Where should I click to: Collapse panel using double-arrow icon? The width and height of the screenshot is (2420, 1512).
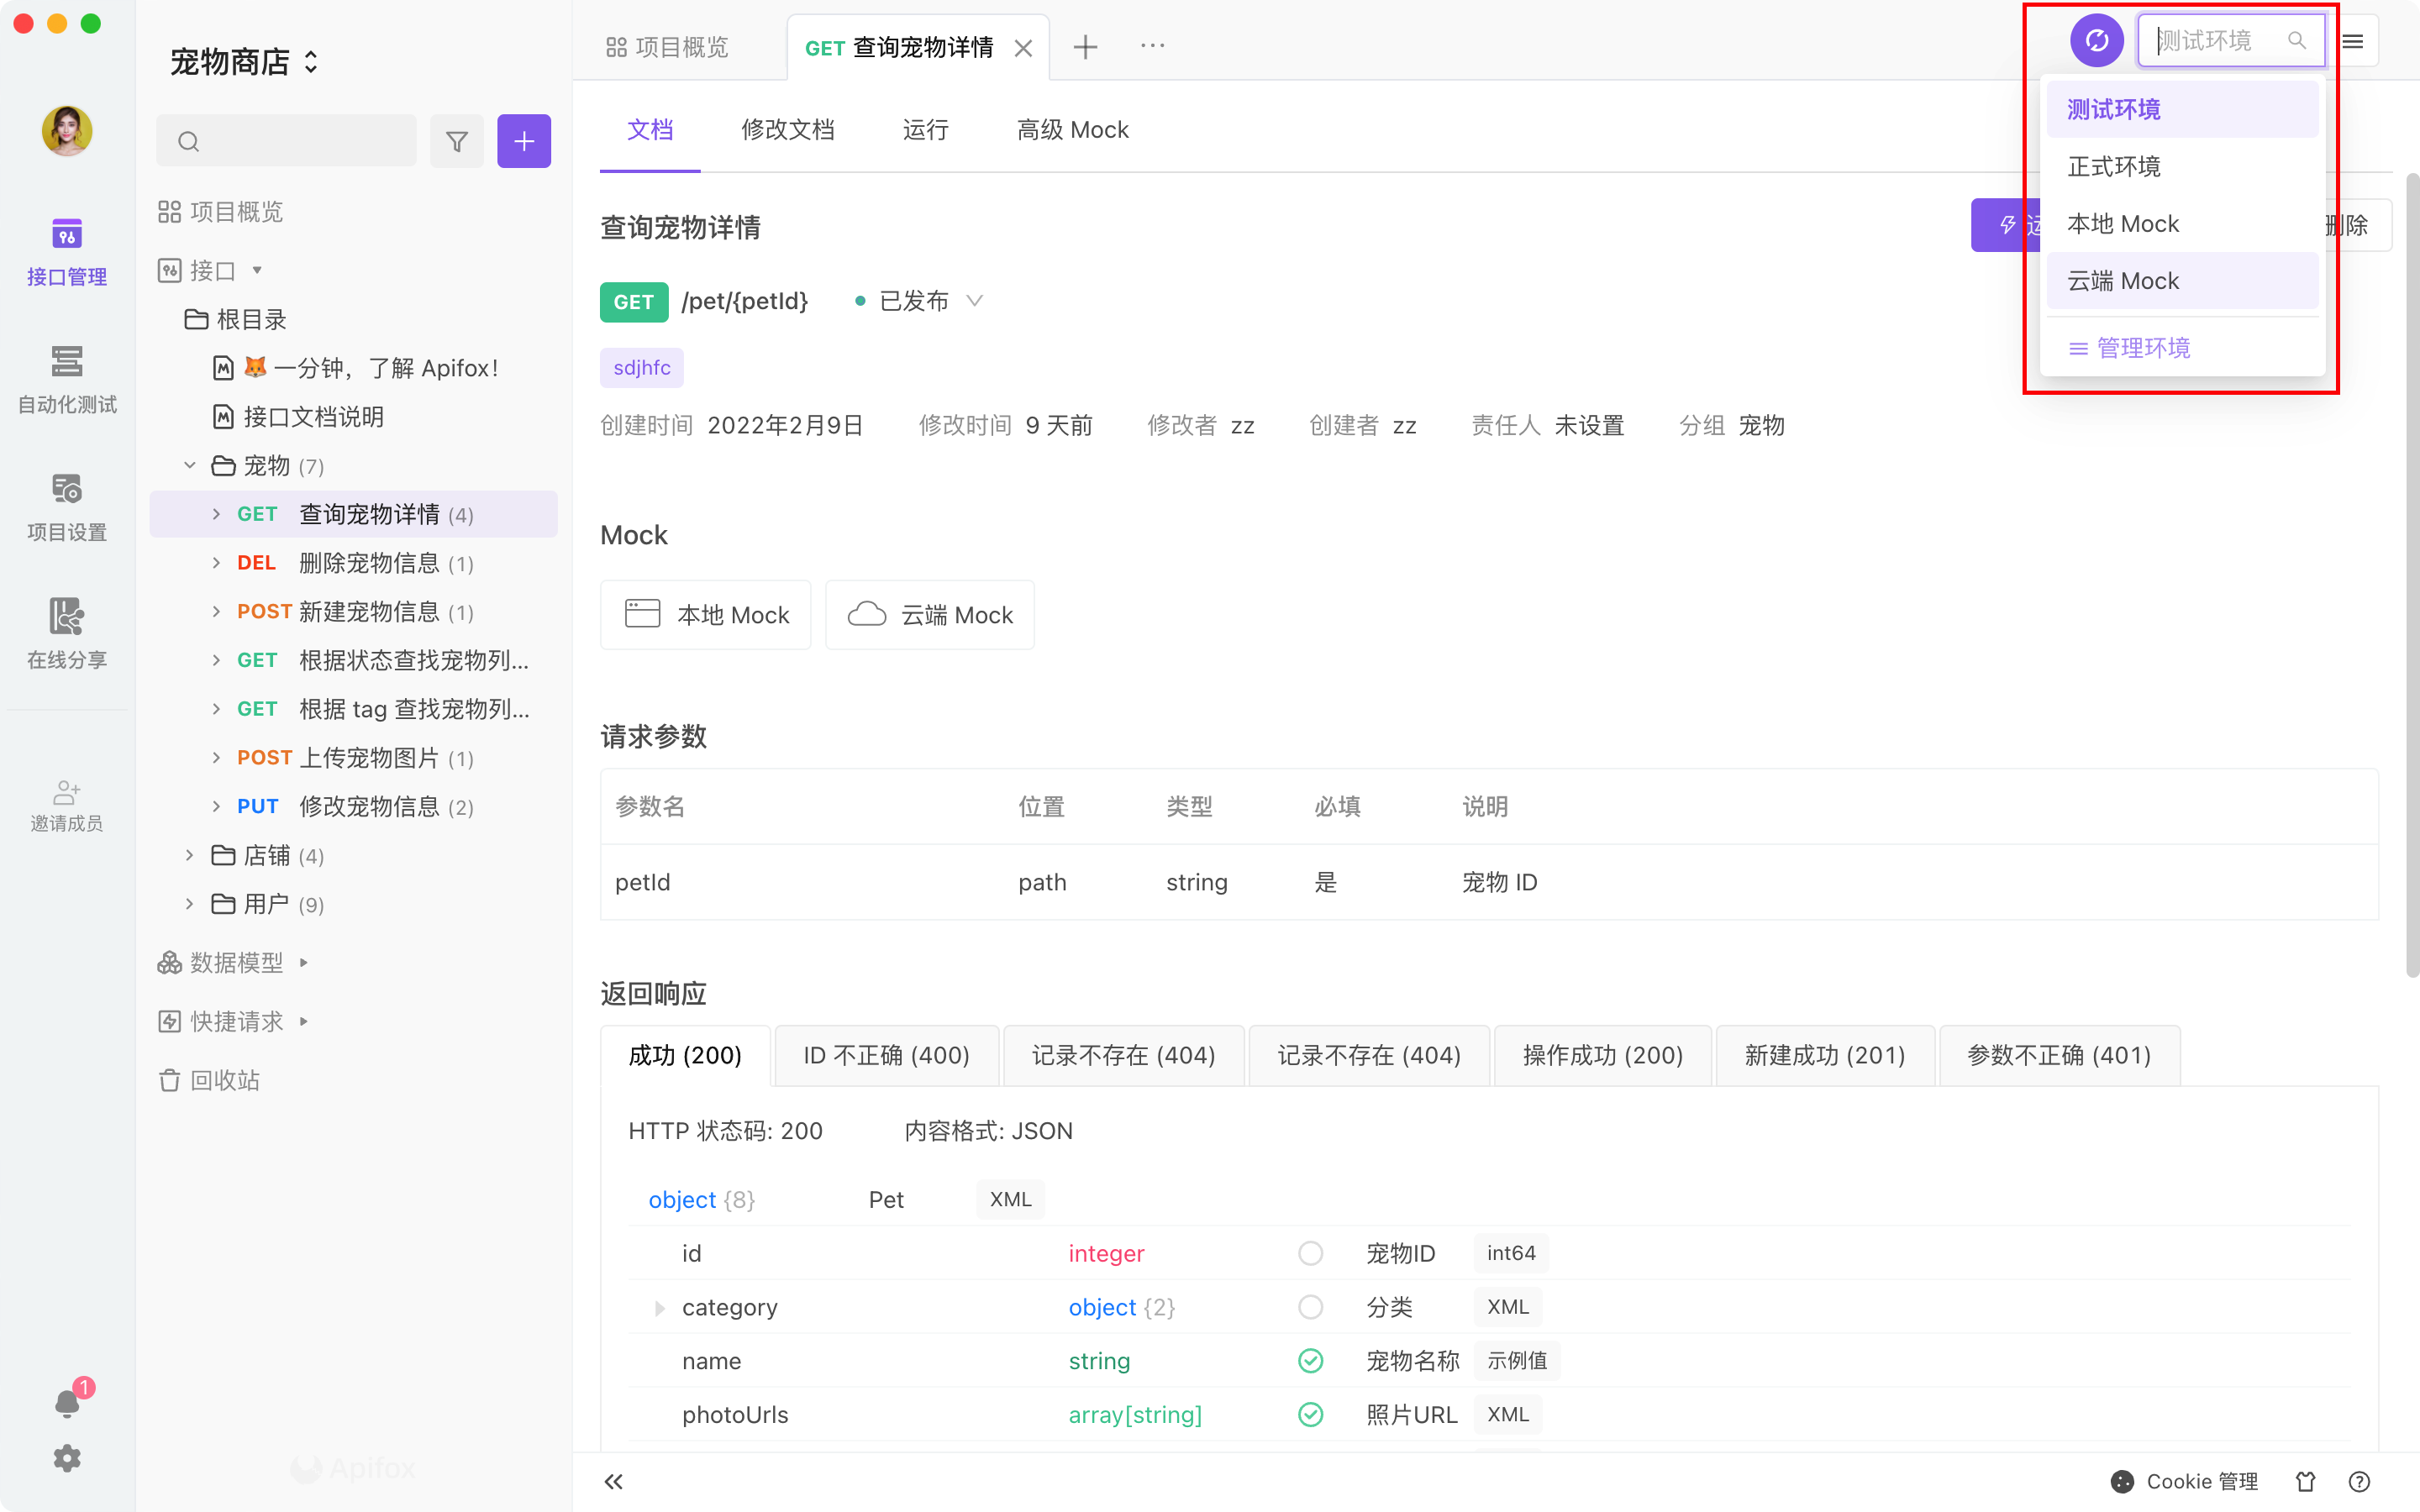coord(614,1481)
